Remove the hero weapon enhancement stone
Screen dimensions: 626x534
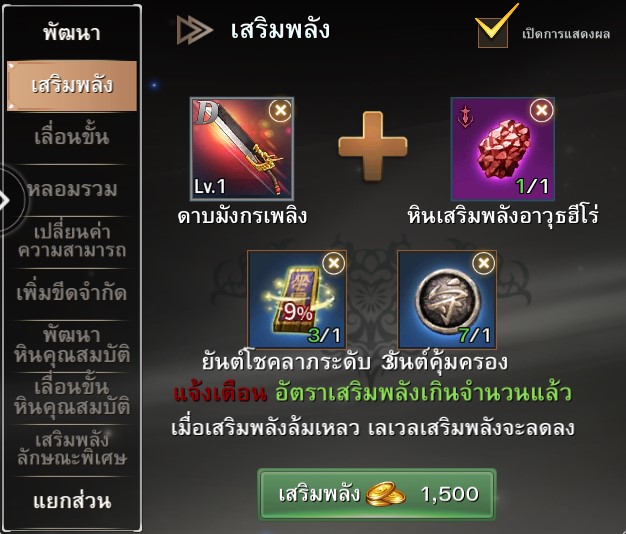pos(541,110)
